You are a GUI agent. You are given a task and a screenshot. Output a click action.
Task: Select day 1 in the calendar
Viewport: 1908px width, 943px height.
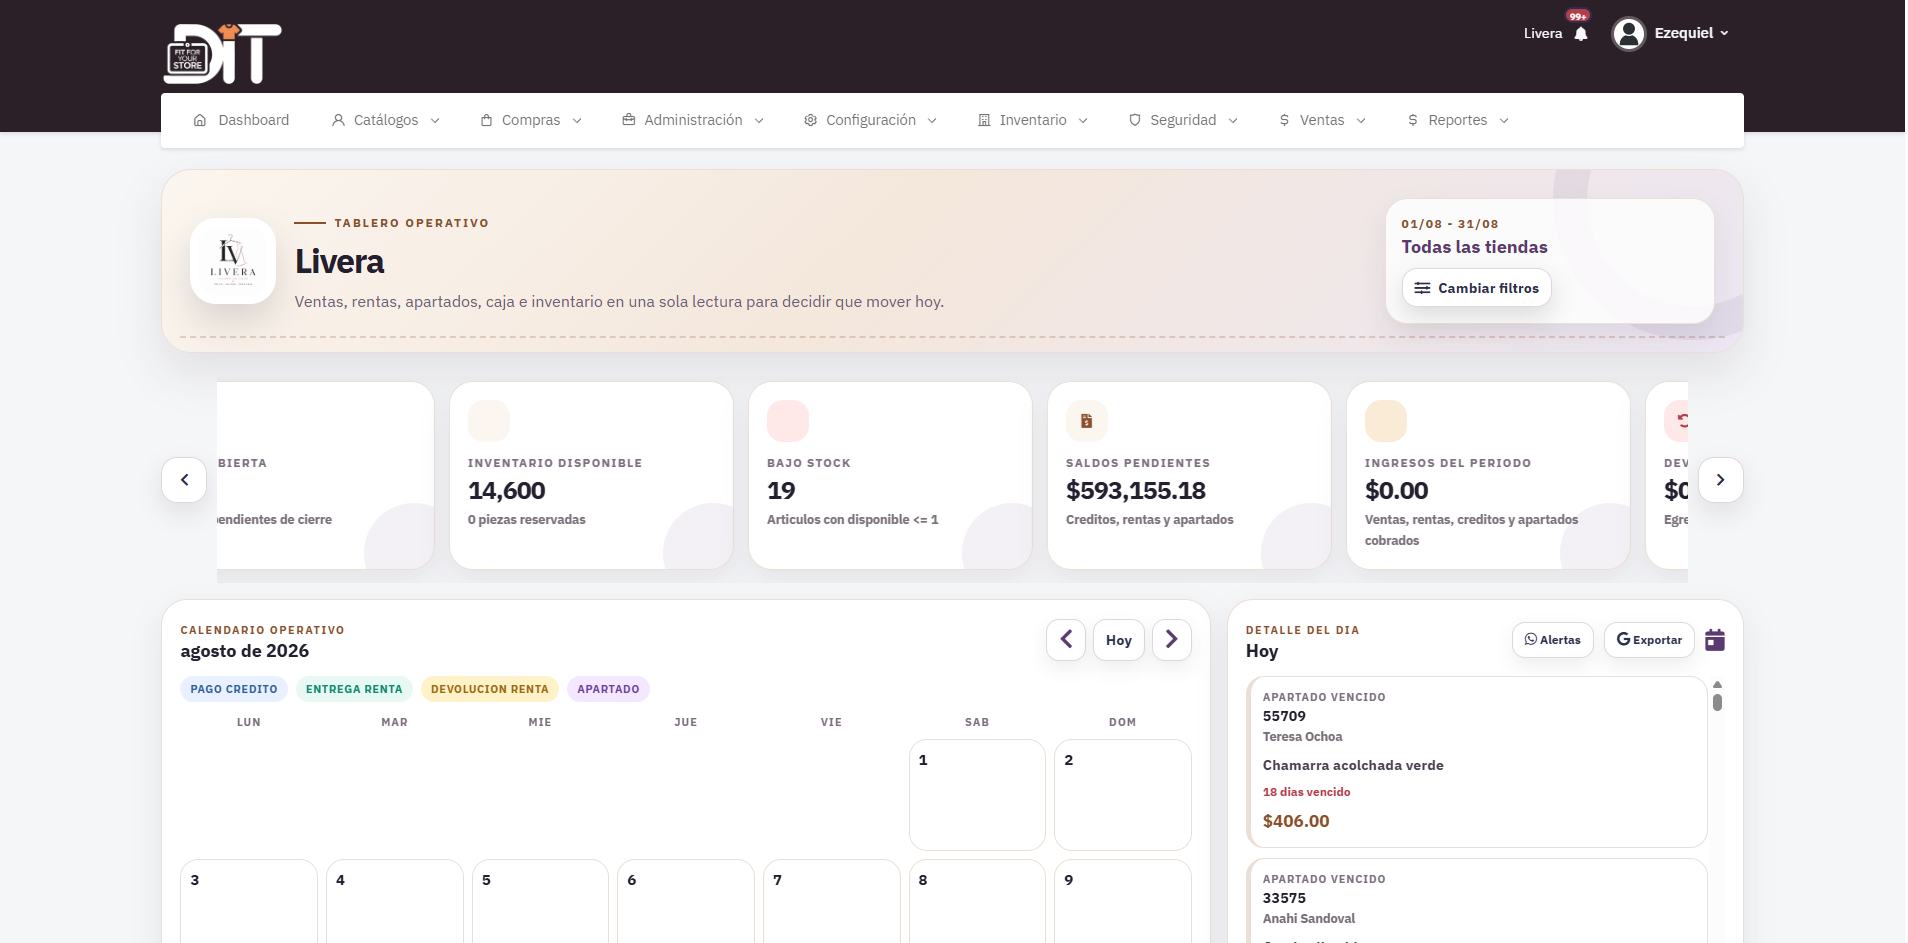(x=977, y=795)
